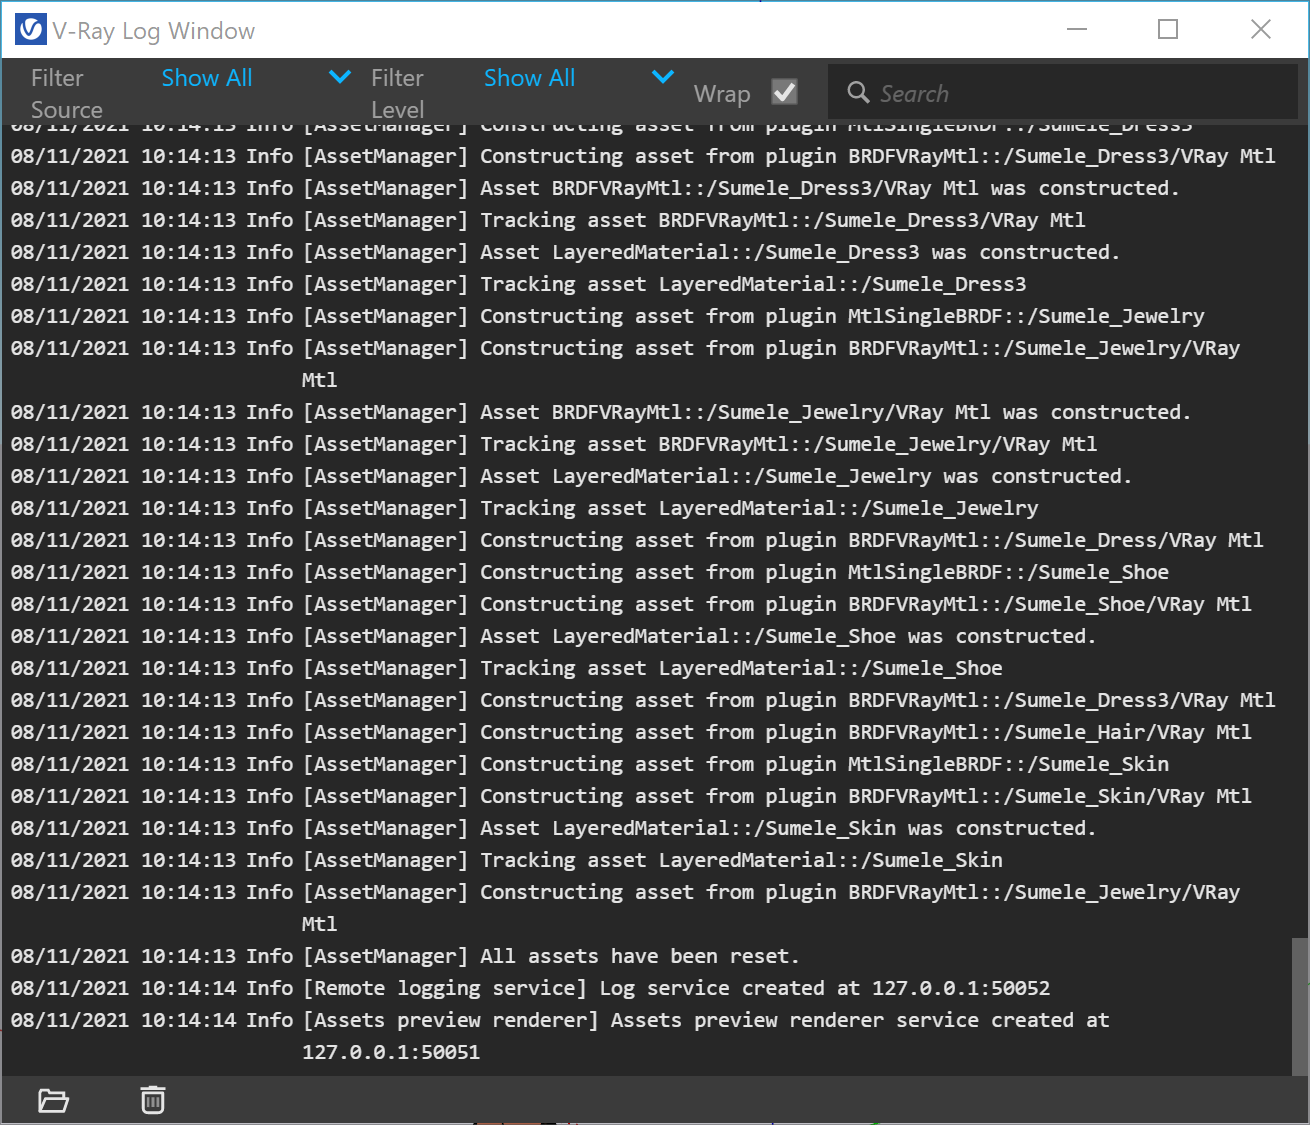Viewport: 1310px width, 1125px height.
Task: Select 'Asset BRDFVRayMtl::/Sumele_Jewelry/VRay Mtl was constructed' line
Action: click(x=601, y=412)
